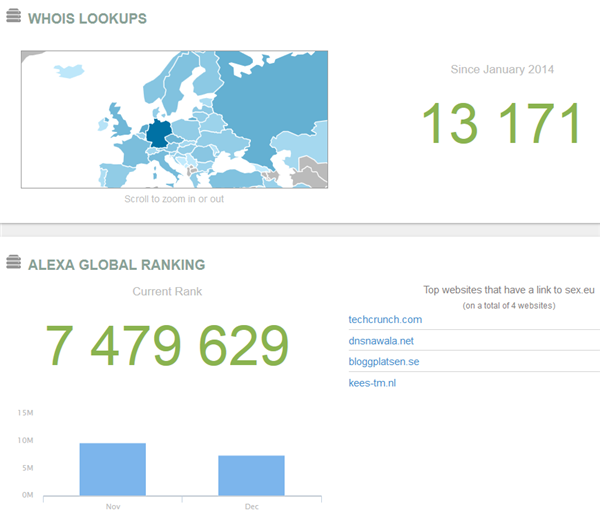Click the WHOIS LOOKUPS heading
The width and height of the screenshot is (600, 516).
coord(87,18)
